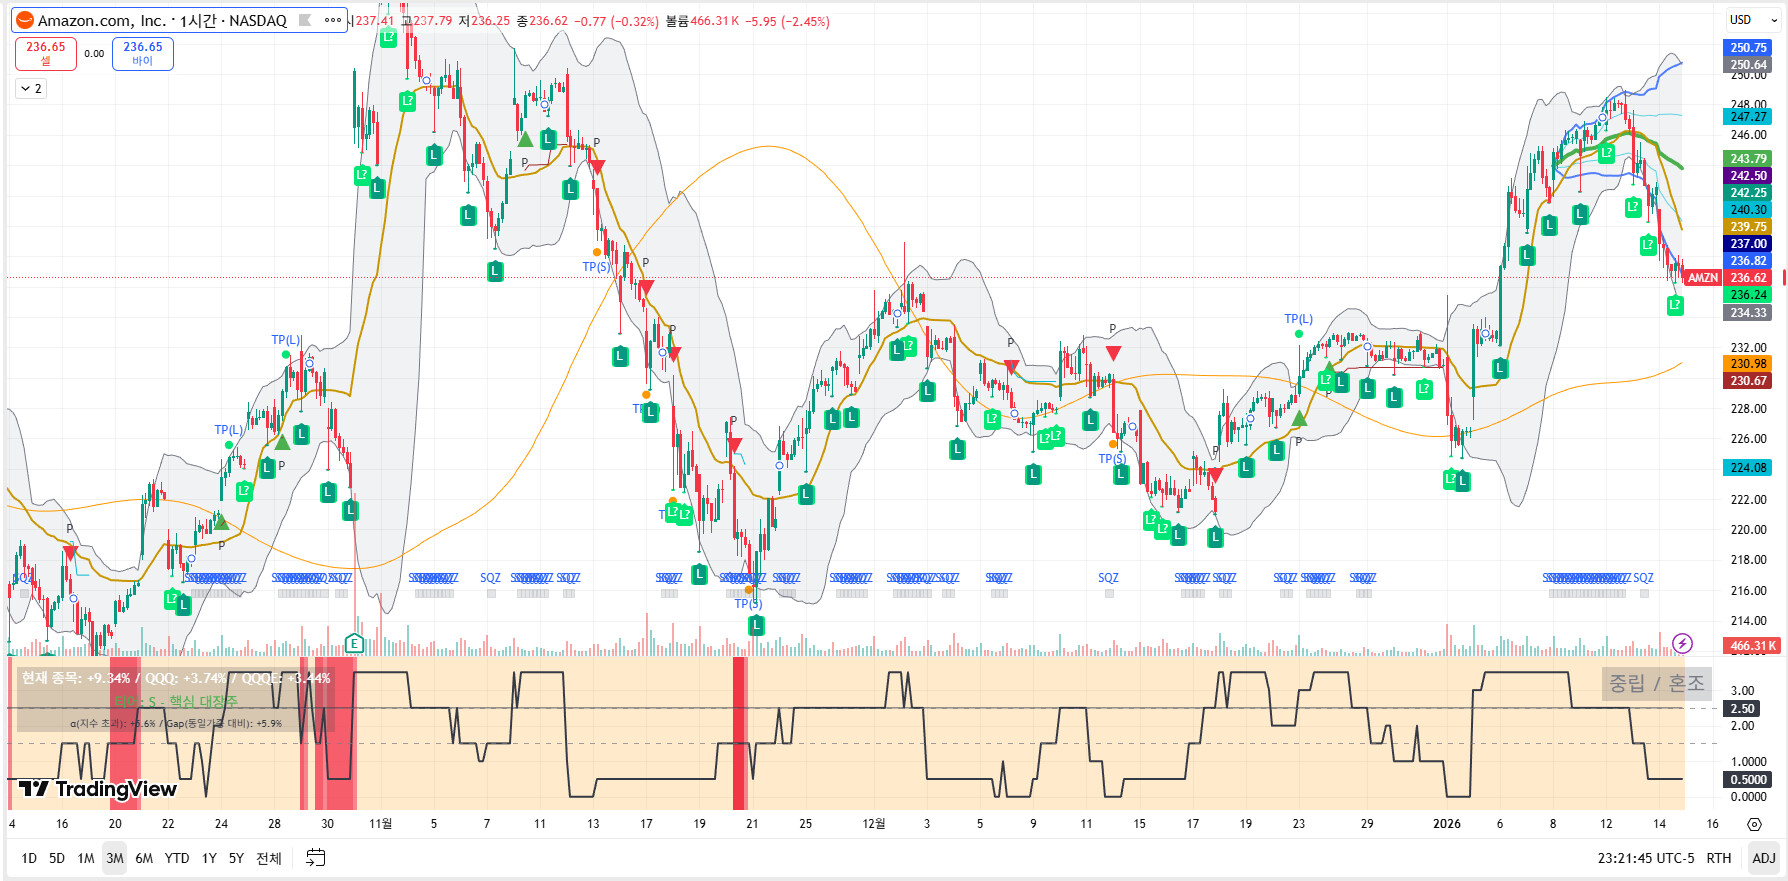Click the 0.00 spread value between sell and buy

[x=94, y=54]
